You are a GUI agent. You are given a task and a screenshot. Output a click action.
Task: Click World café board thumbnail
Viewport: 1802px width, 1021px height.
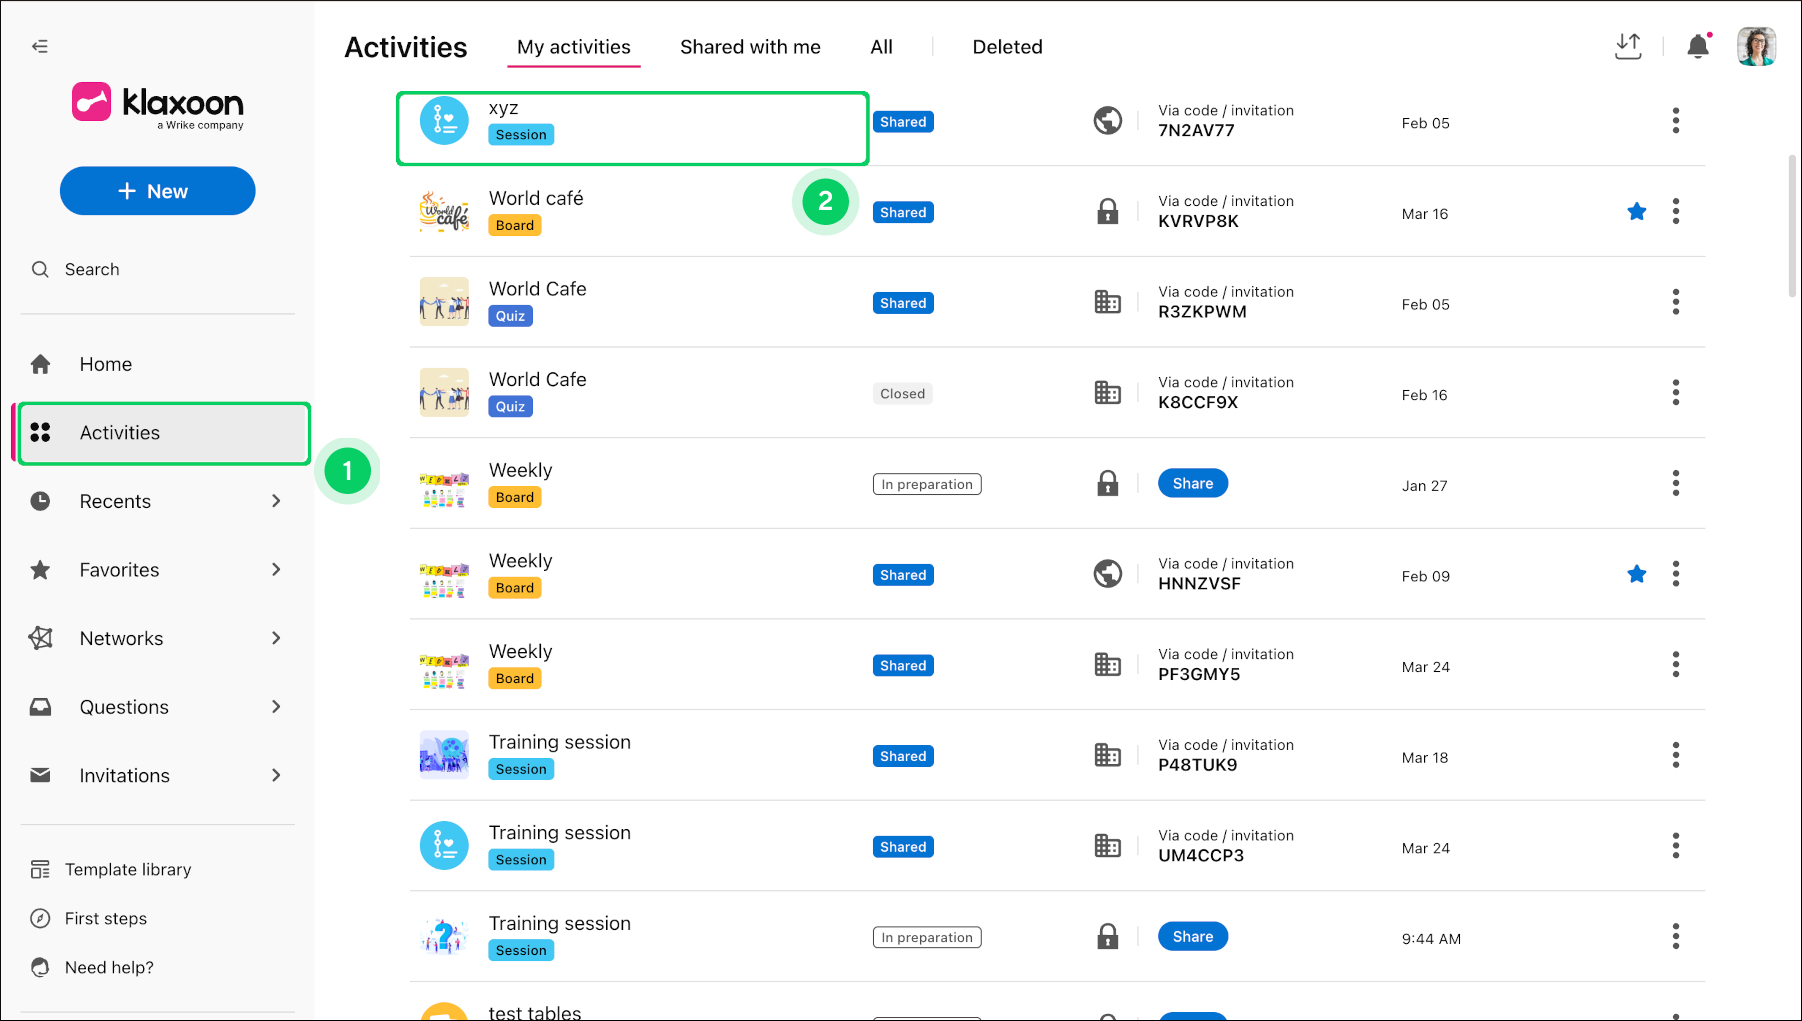tap(444, 211)
